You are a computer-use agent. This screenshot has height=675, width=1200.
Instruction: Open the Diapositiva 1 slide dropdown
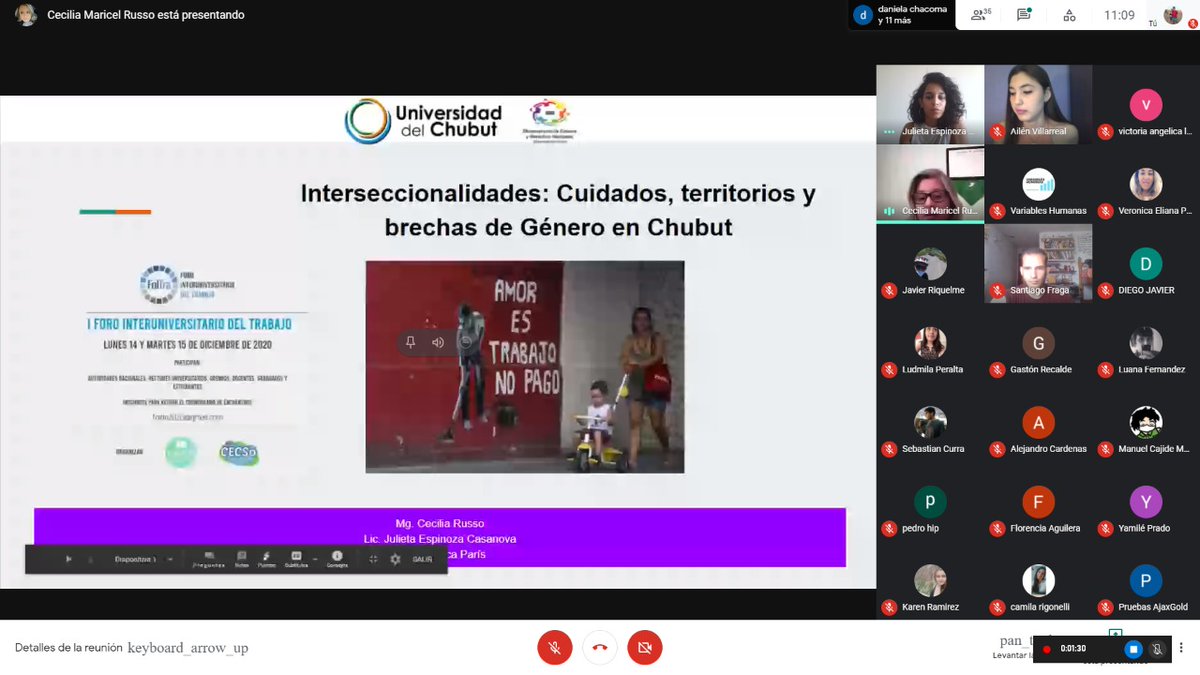(144, 559)
